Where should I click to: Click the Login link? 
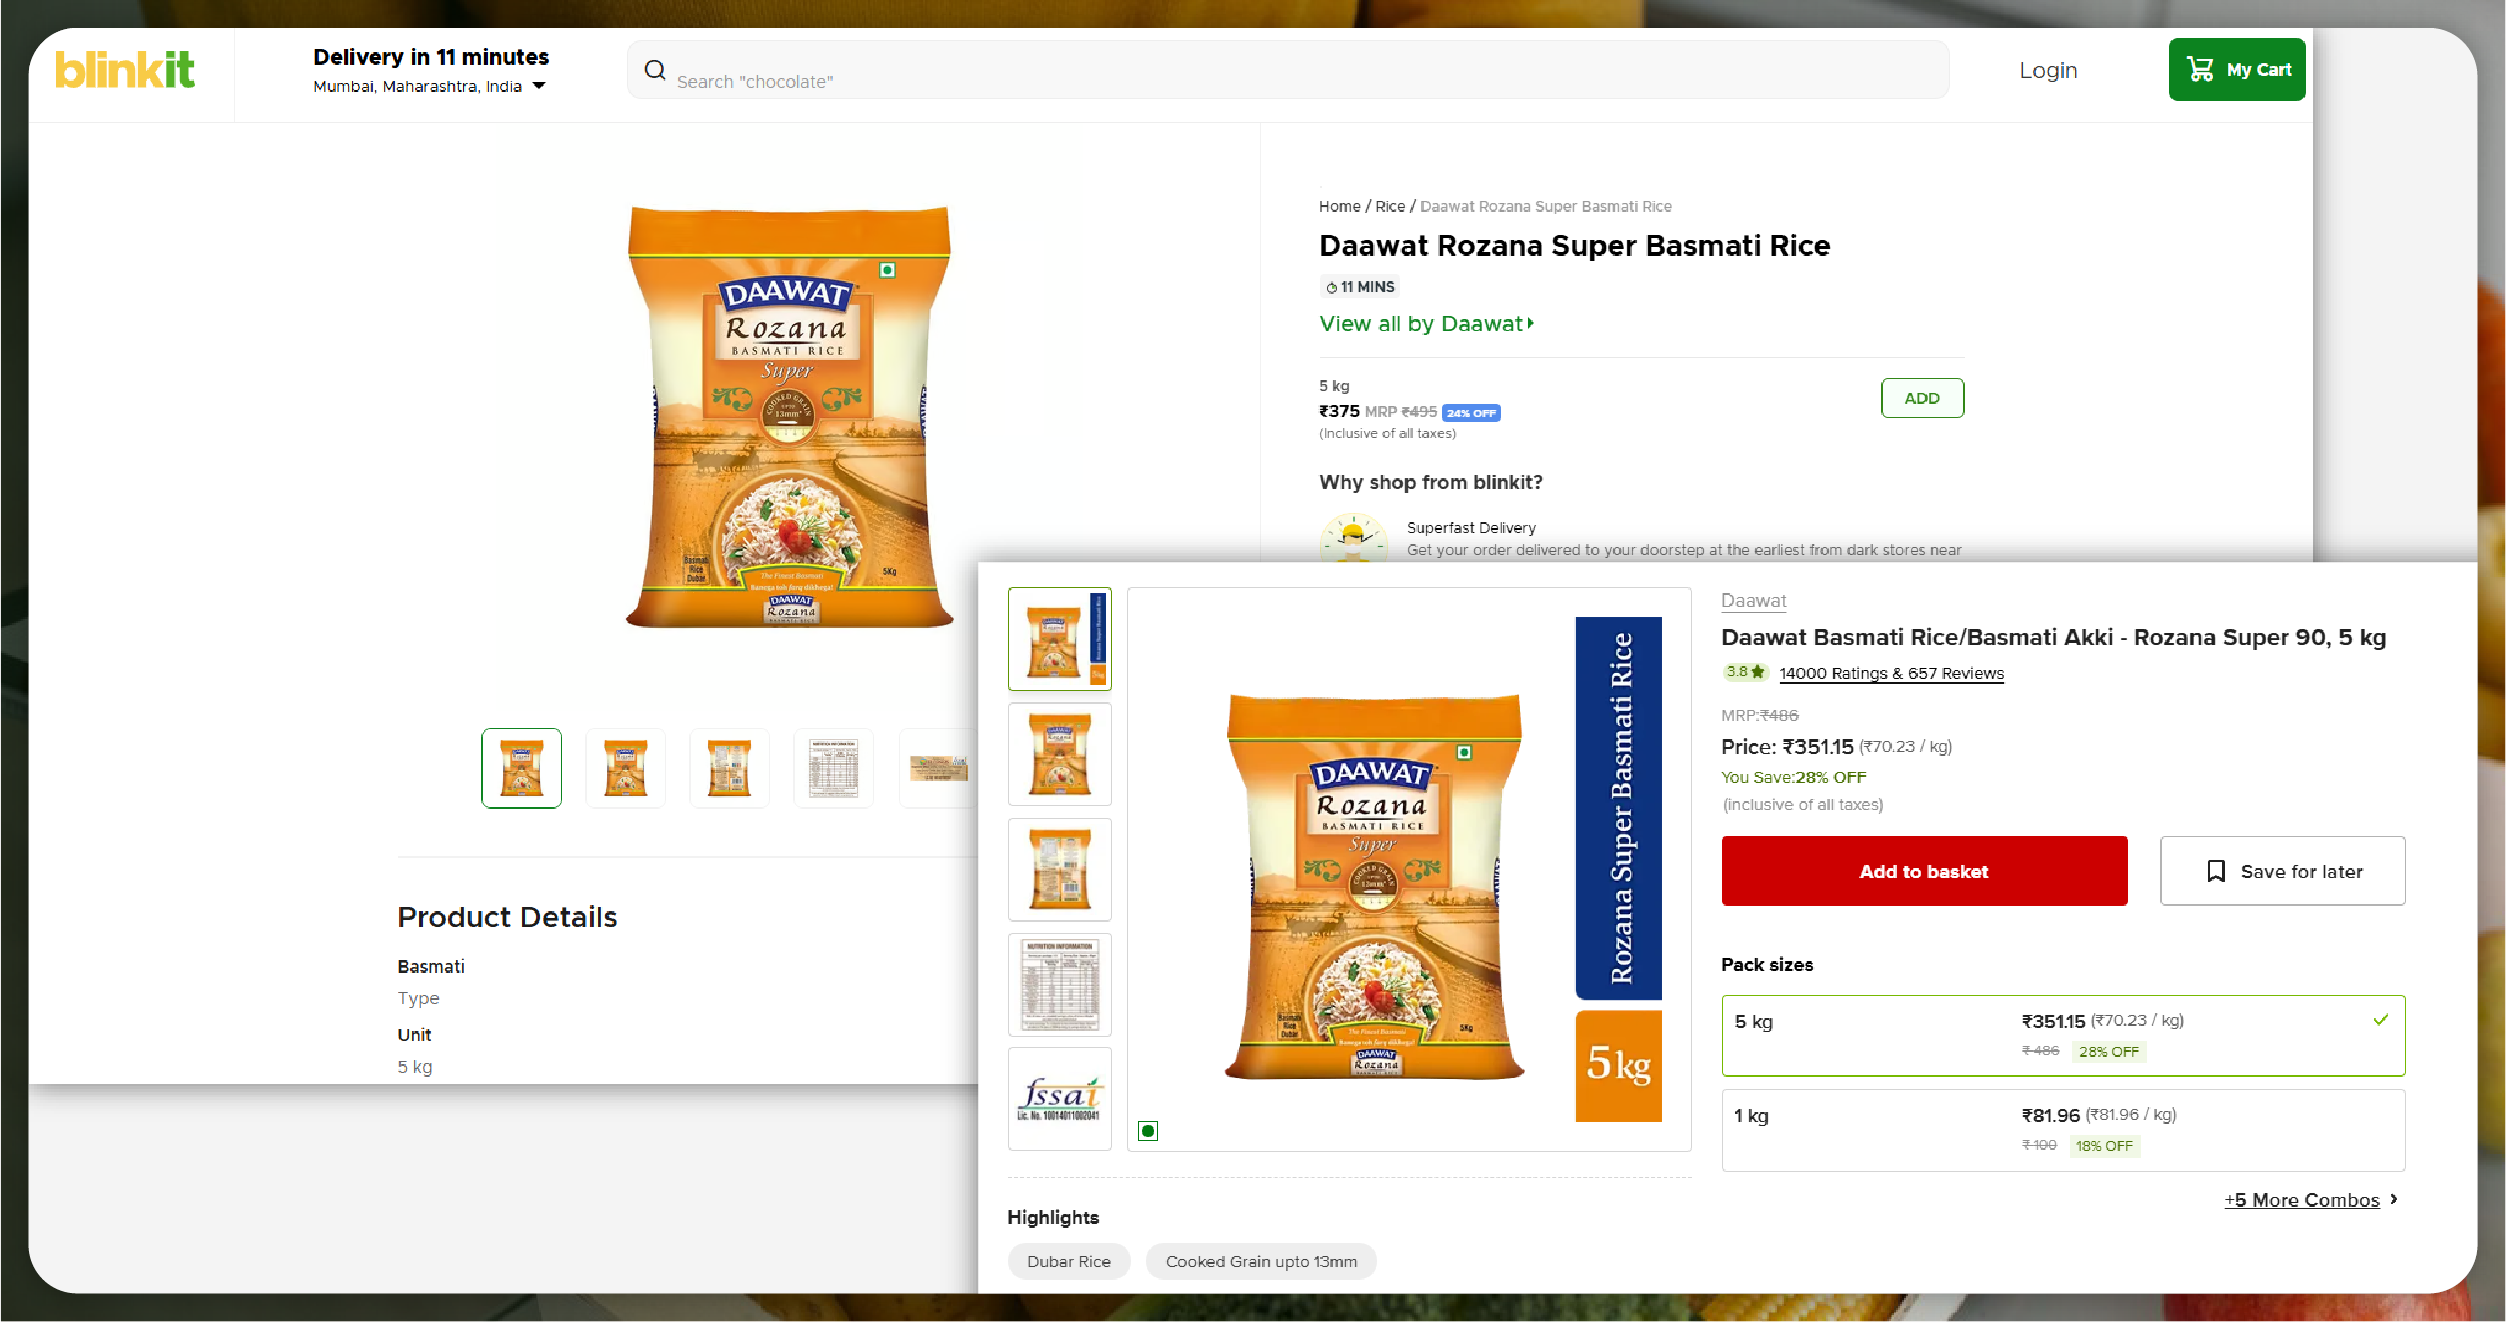2047,70
